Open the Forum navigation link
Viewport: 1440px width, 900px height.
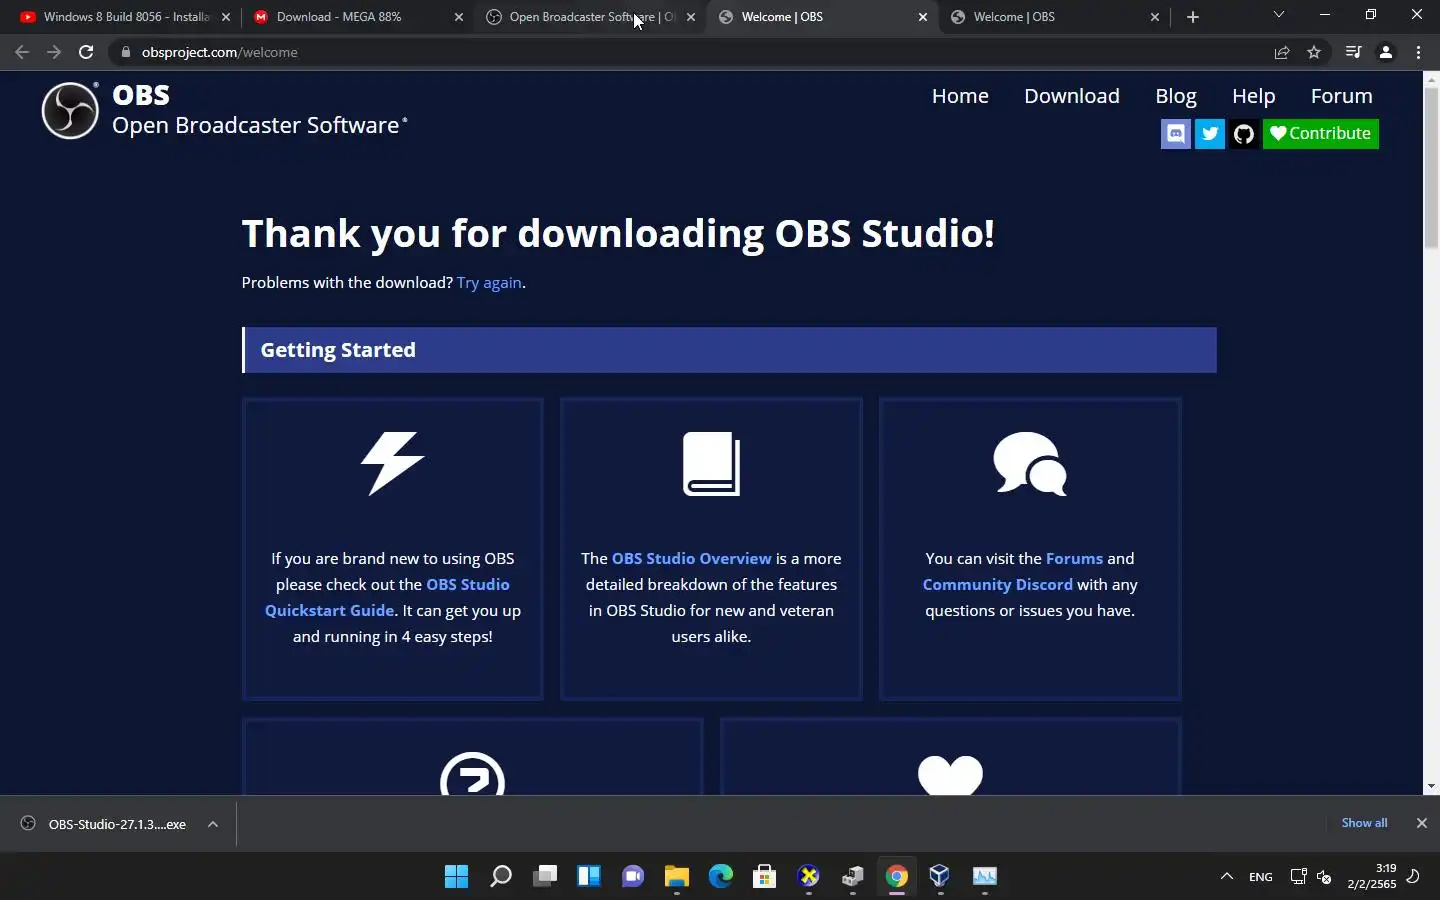1342,96
